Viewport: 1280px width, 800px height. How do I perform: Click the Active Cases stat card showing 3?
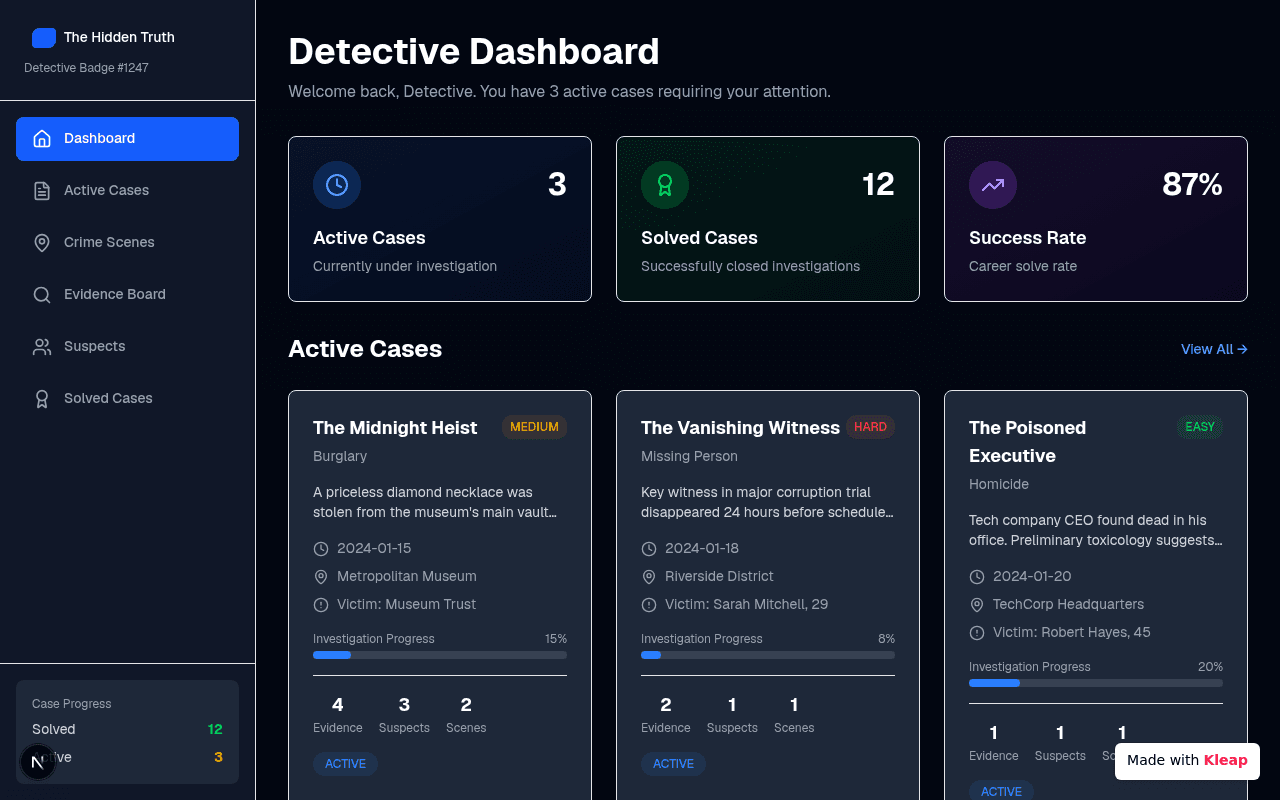pos(440,219)
